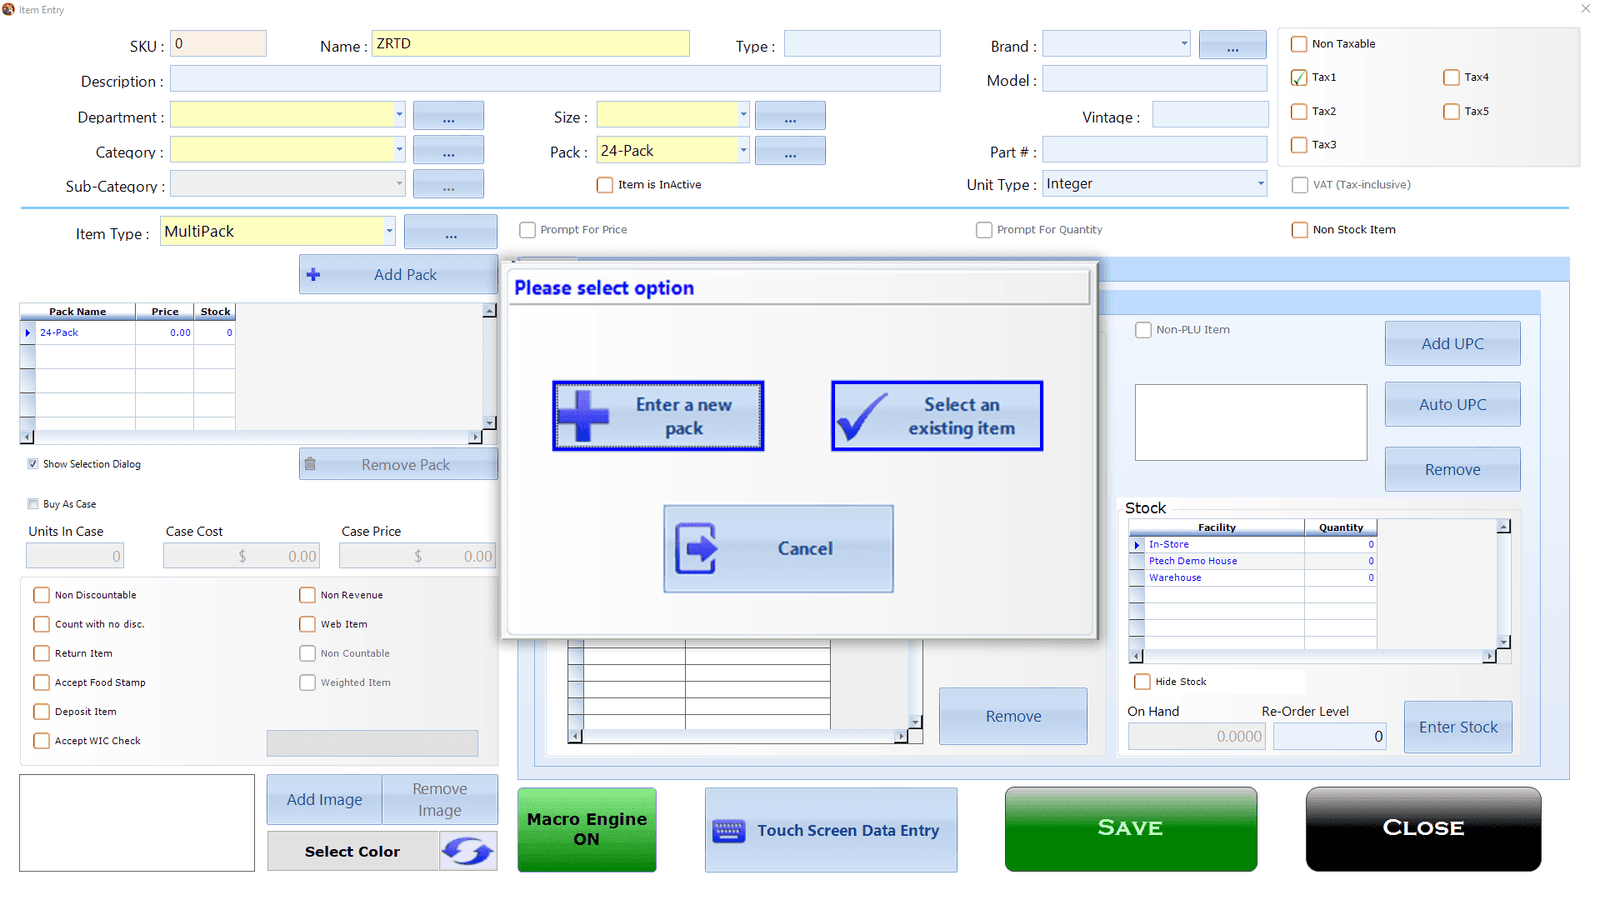Enable the Tax4 checkbox

pos(1451,77)
